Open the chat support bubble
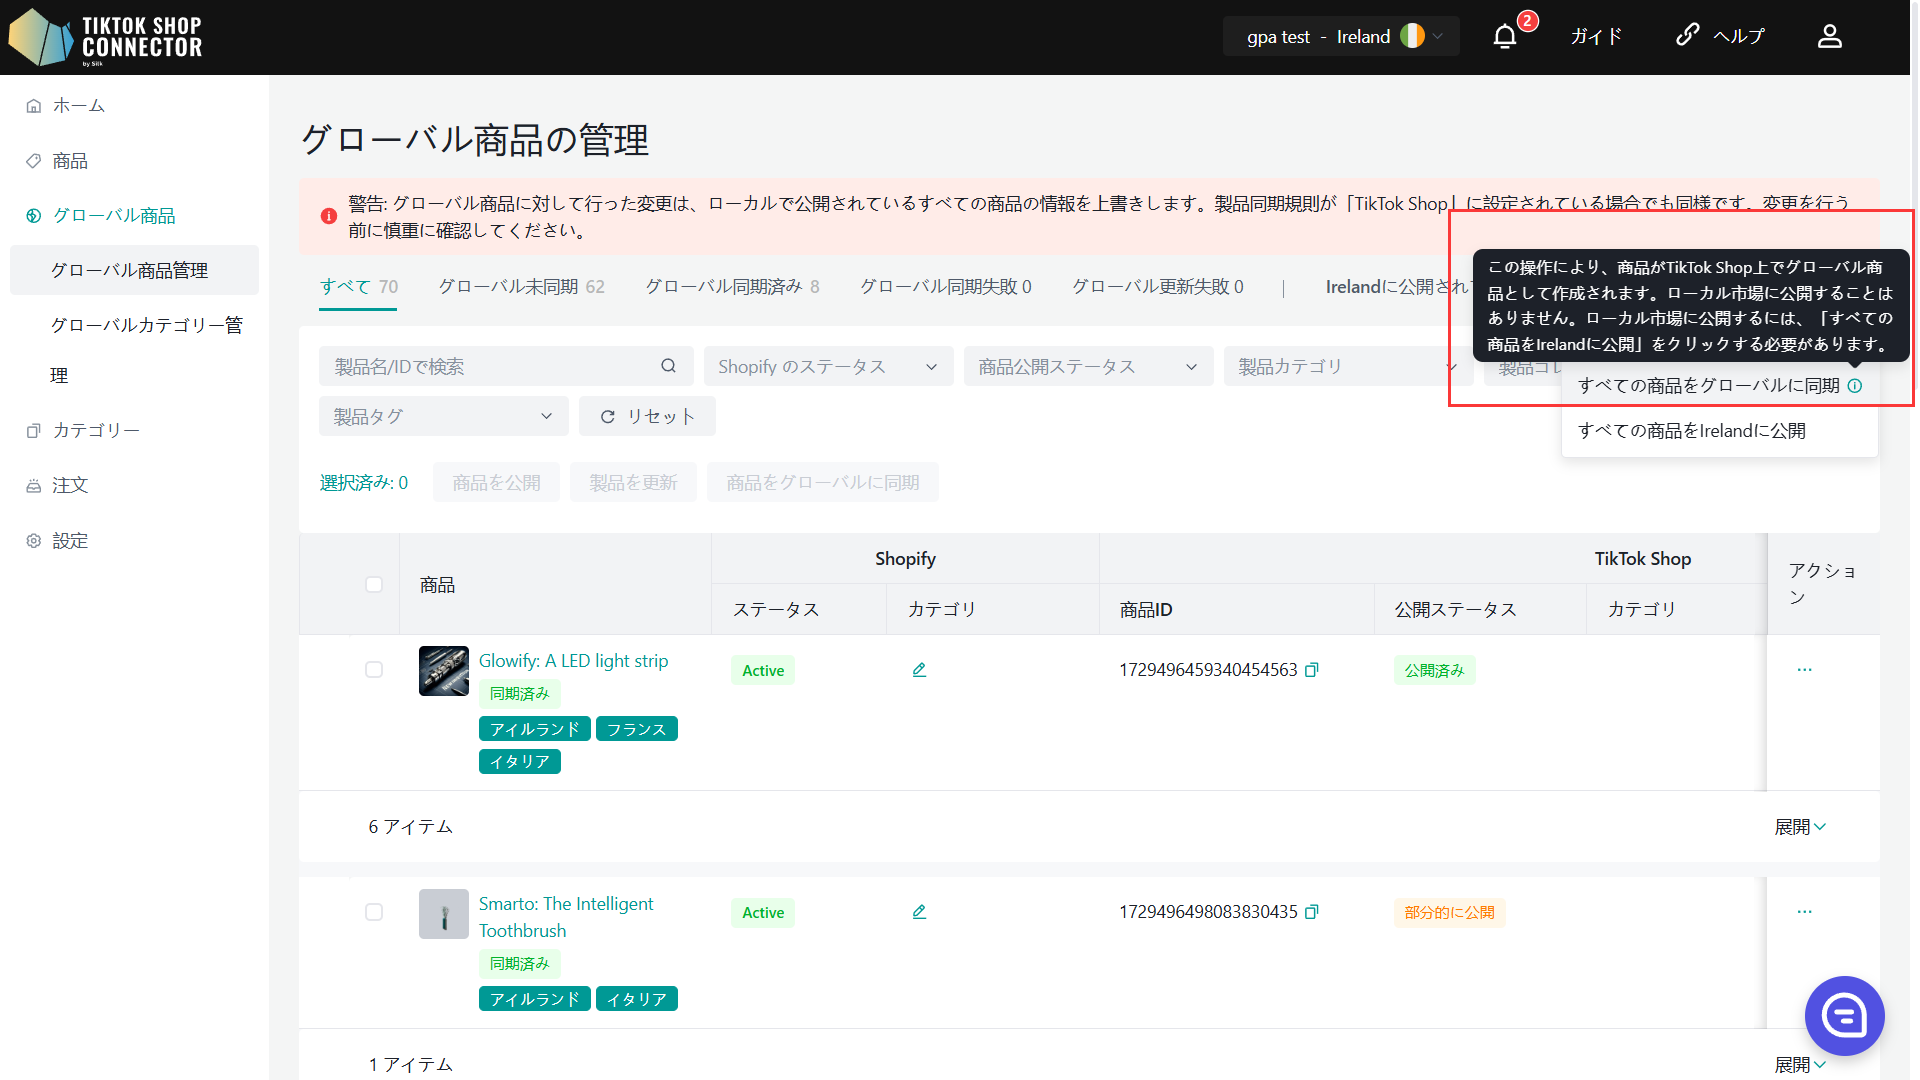1920x1080 pixels. pos(1844,1016)
